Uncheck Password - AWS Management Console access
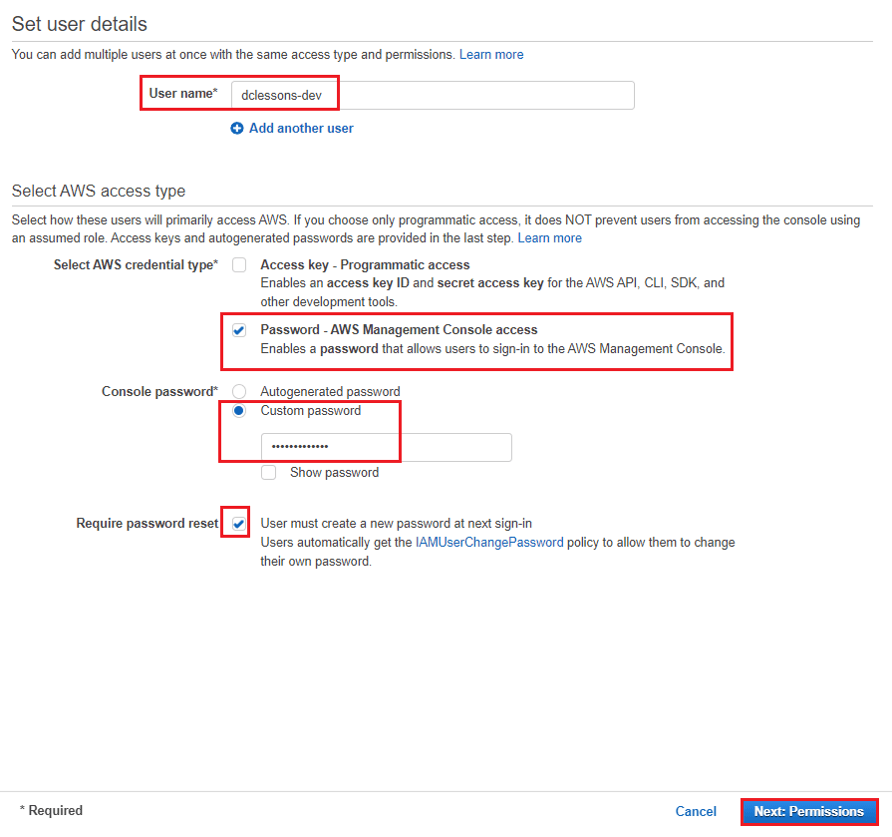This screenshot has height=837, width=892. click(239, 330)
